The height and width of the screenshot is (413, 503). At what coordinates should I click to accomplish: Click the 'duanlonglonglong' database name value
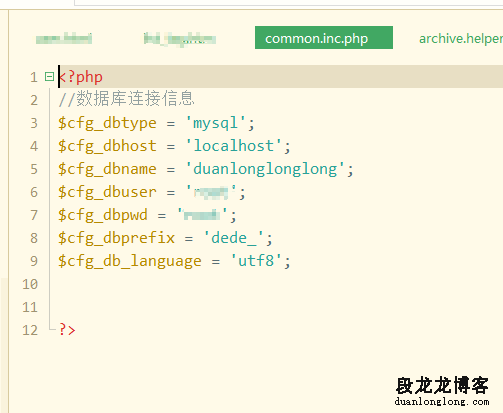click(265, 169)
